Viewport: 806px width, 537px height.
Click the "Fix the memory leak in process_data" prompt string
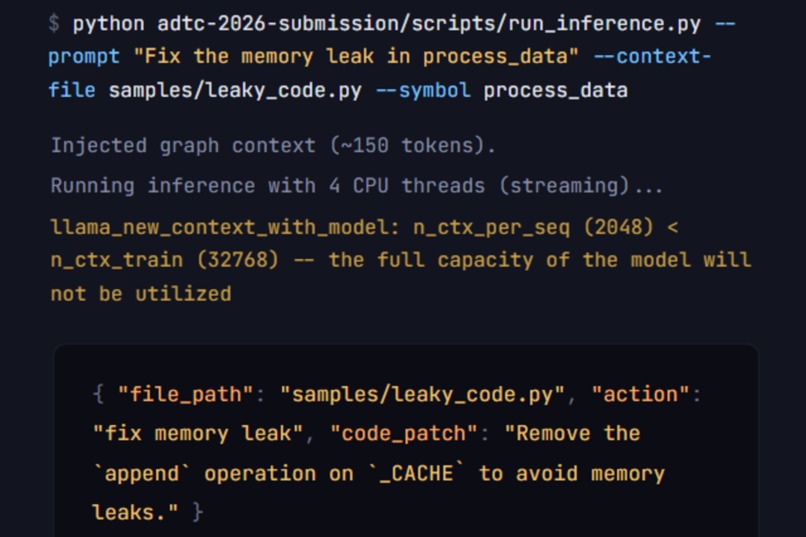(x=356, y=56)
